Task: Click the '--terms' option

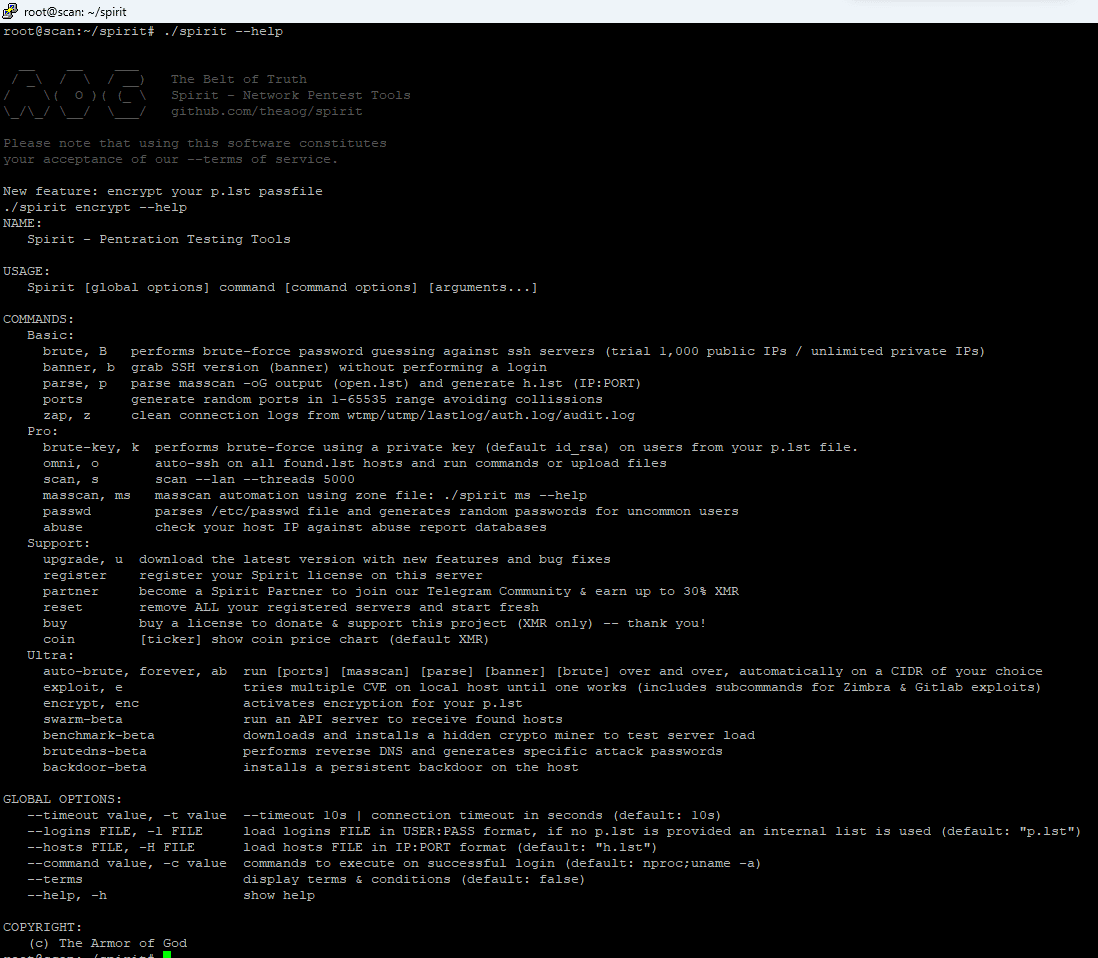Action: click(55, 880)
